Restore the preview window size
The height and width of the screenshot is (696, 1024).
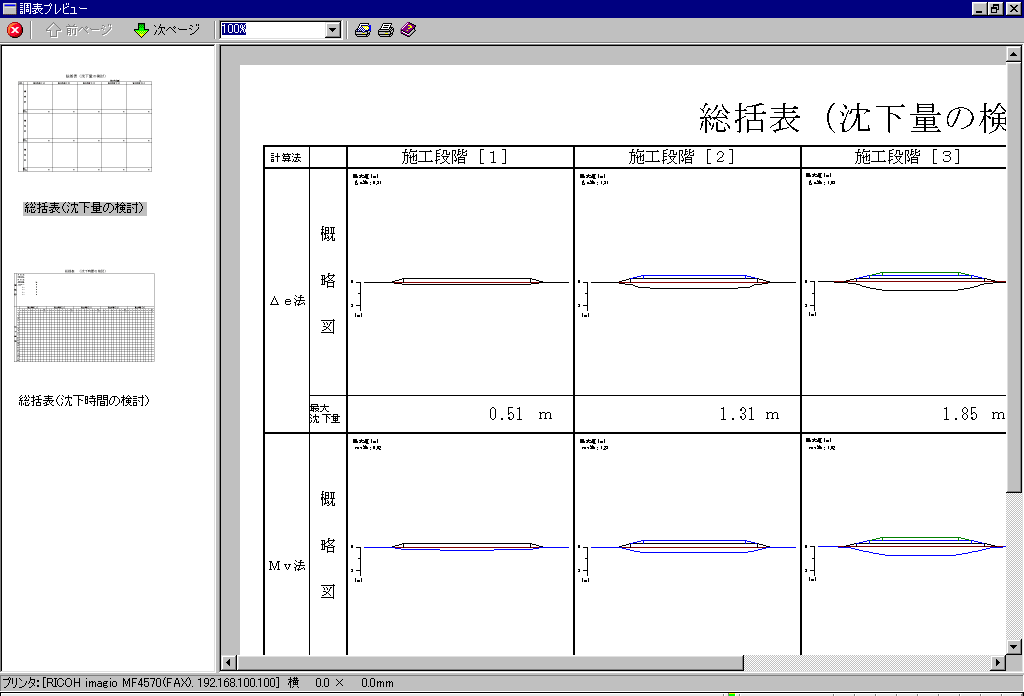pyautogui.click(x=995, y=8)
